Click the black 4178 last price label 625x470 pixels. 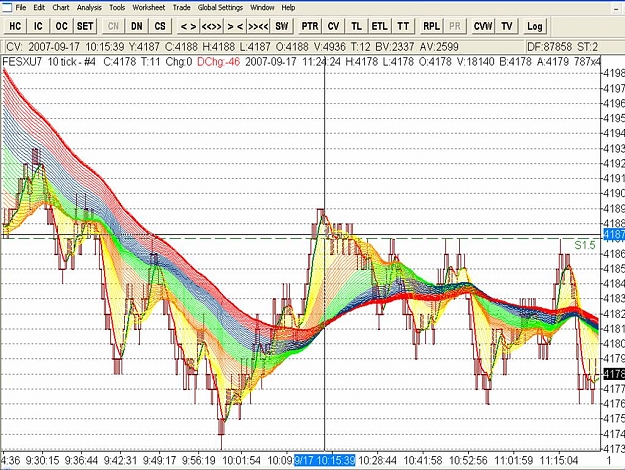[x=614, y=374]
